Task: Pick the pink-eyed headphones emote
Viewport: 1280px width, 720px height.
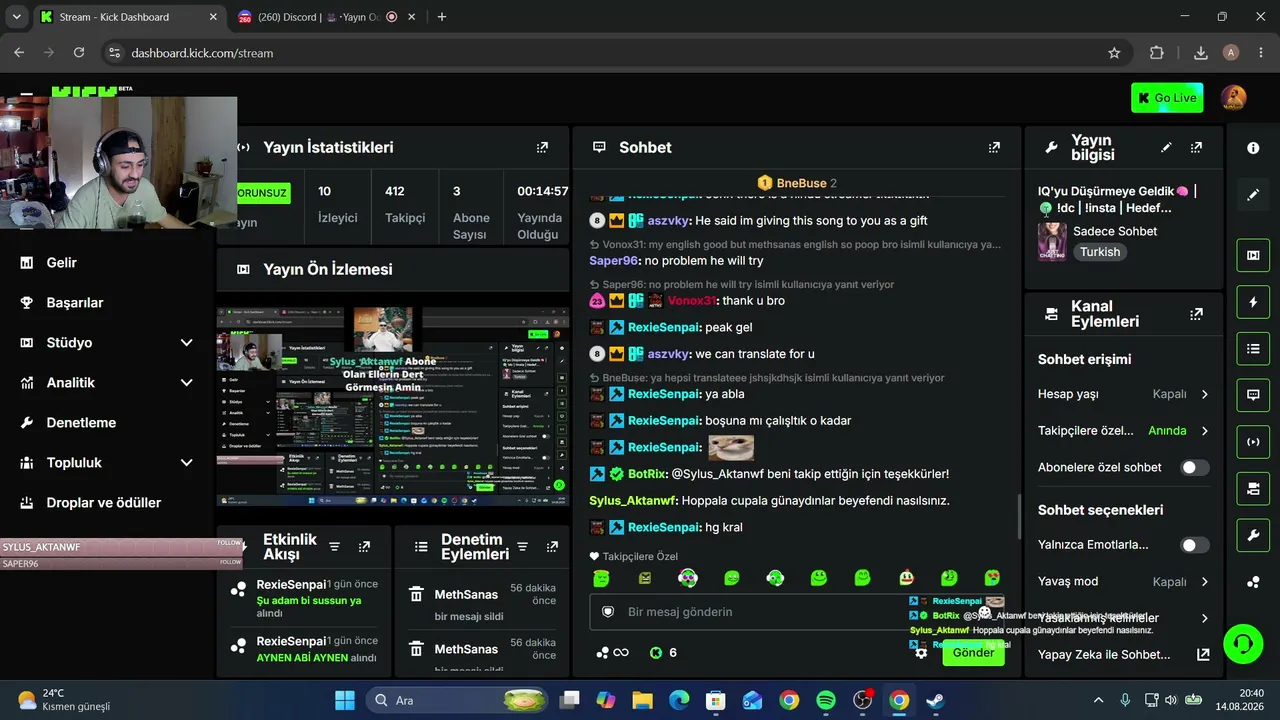Action: point(688,577)
